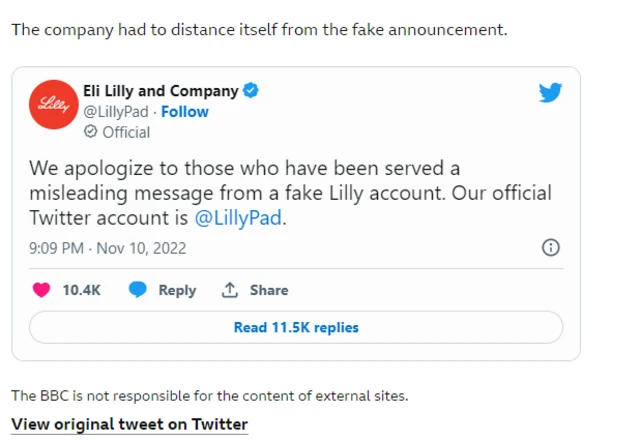Click the Share label
This screenshot has width=640, height=440.
269,290
